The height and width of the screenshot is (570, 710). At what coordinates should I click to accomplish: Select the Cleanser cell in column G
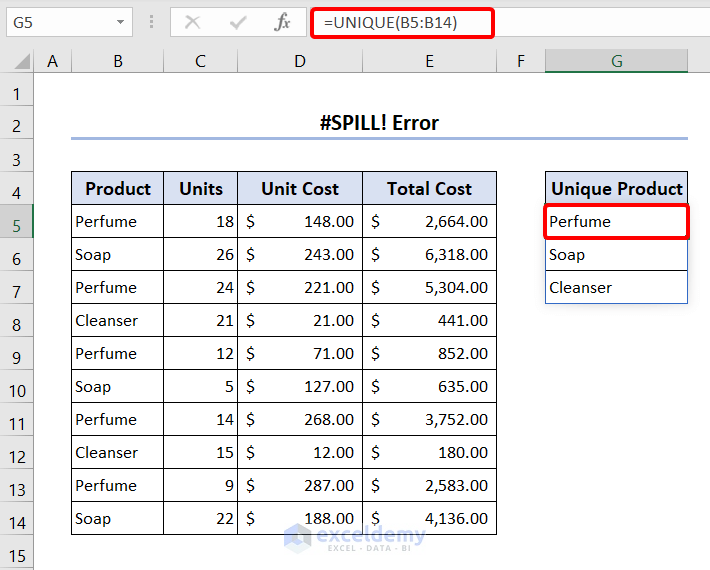[616, 287]
